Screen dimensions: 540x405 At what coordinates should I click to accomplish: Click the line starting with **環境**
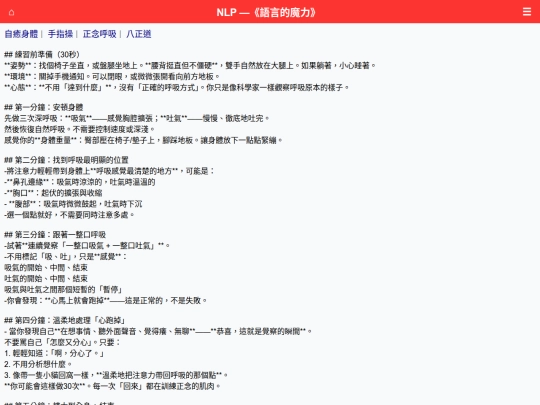click(x=112, y=76)
